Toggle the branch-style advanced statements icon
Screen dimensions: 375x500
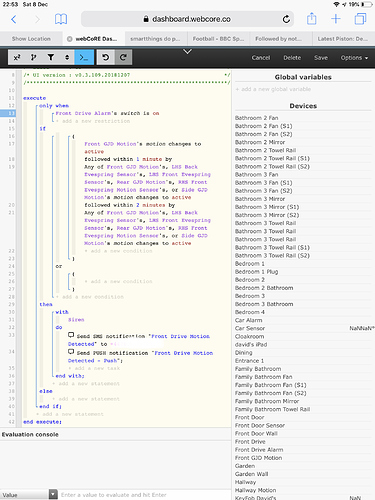click(x=34, y=57)
